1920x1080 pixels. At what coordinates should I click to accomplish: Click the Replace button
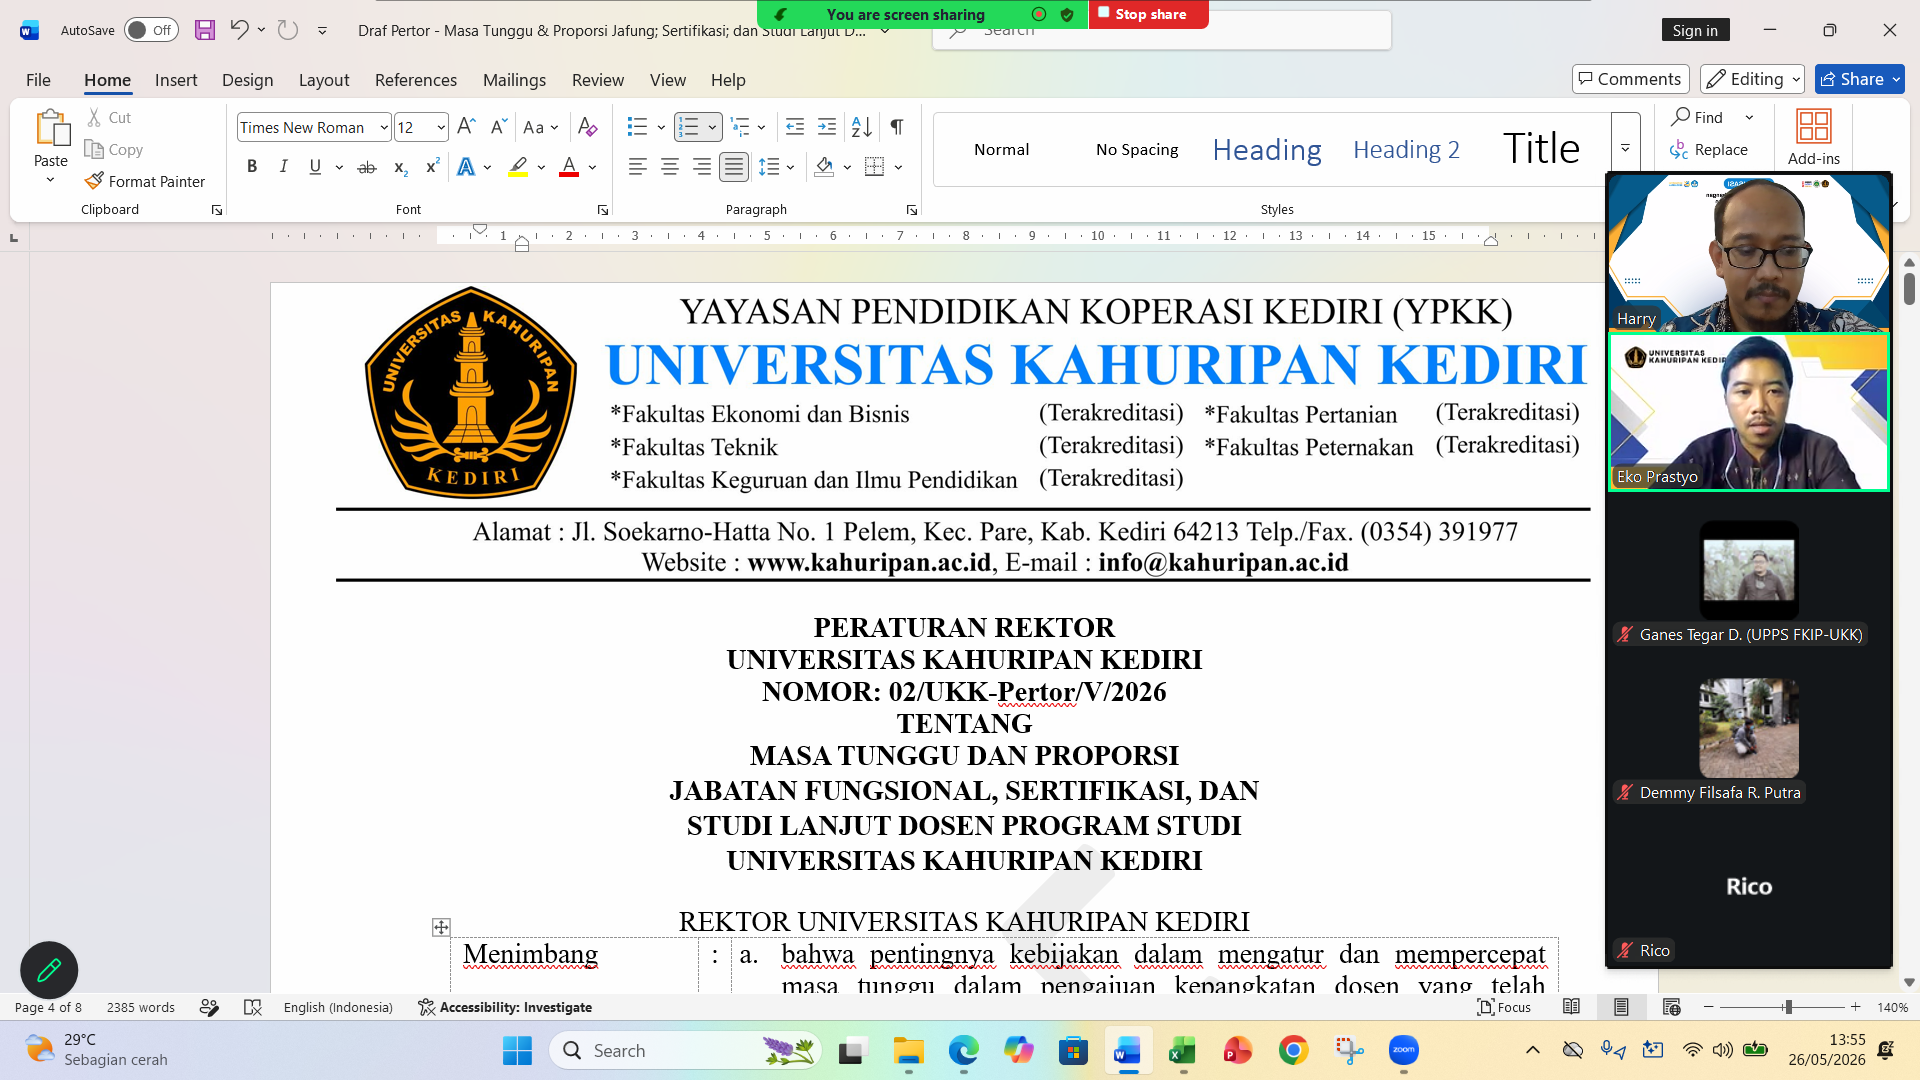tap(1709, 150)
